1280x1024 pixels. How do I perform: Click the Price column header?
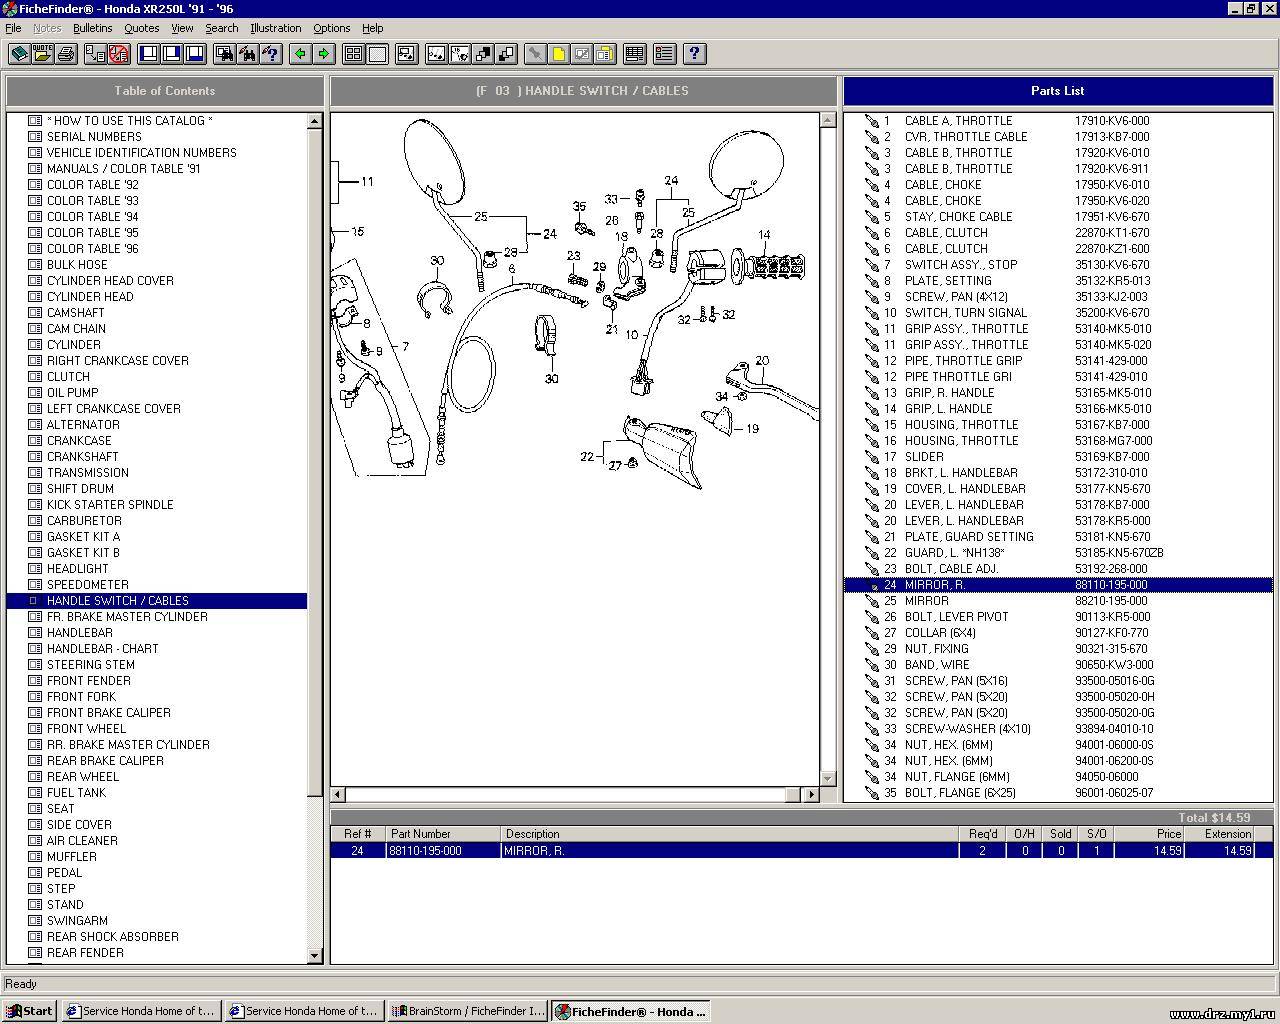(1149, 834)
